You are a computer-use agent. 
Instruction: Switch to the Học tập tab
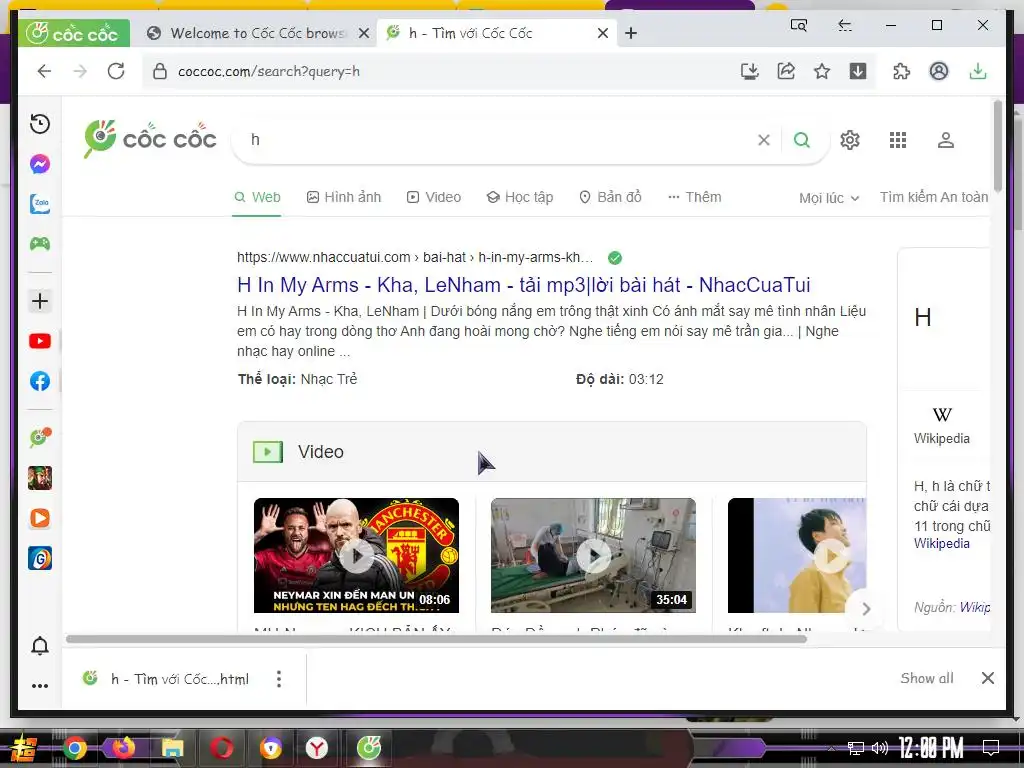click(520, 197)
